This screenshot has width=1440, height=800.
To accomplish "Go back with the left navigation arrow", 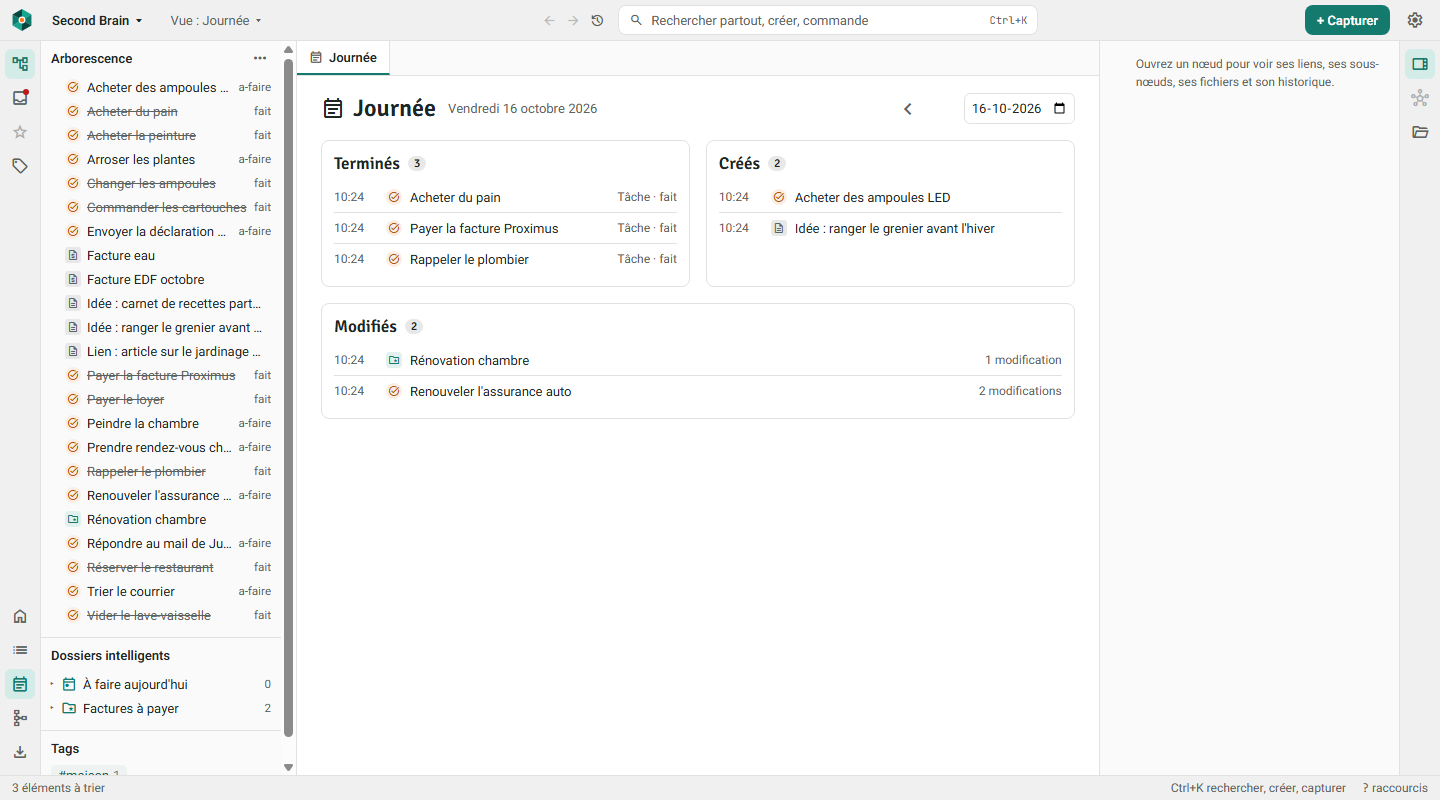I will [549, 20].
